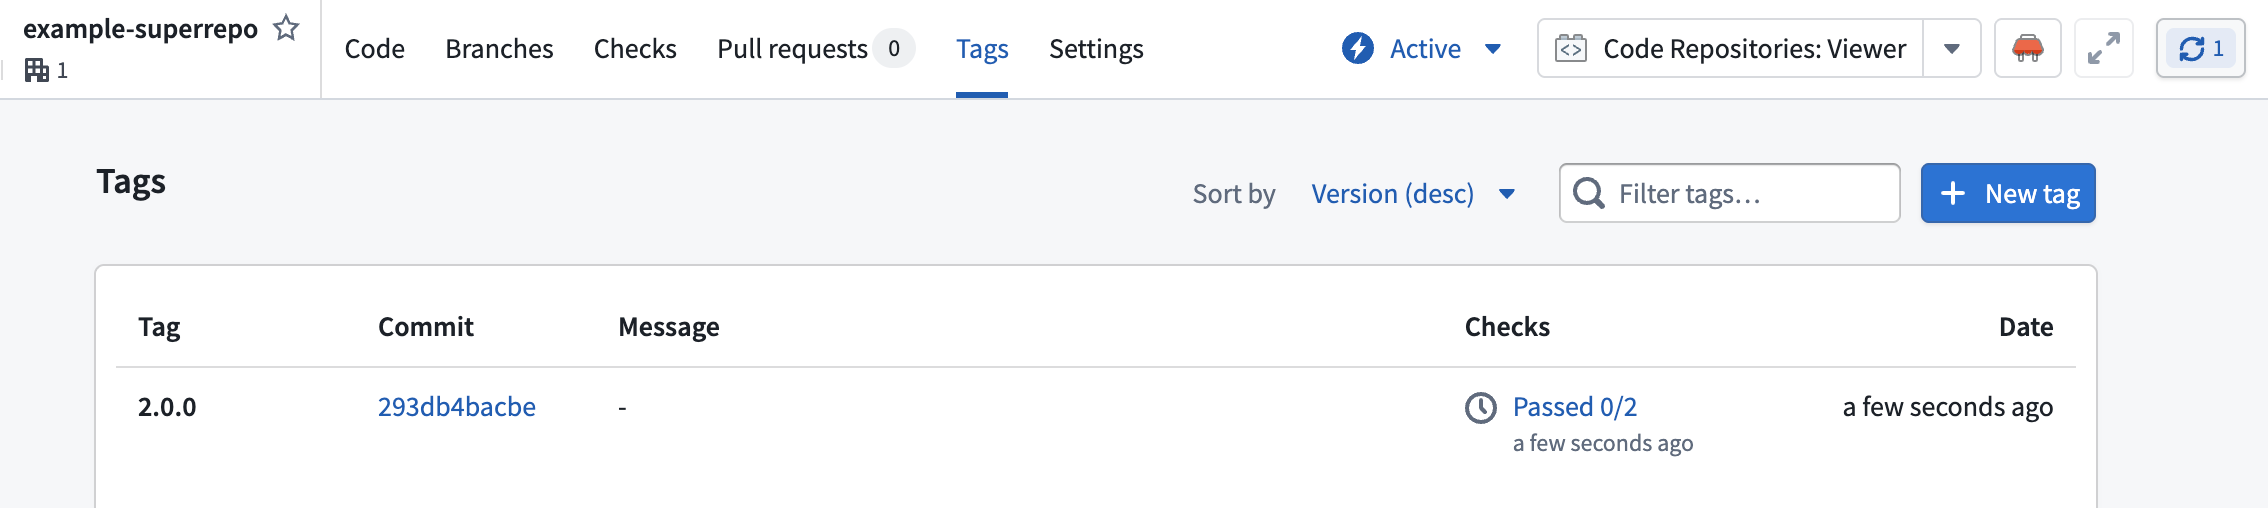Click the organization building icon
Viewport: 2268px width, 508px height.
point(37,70)
